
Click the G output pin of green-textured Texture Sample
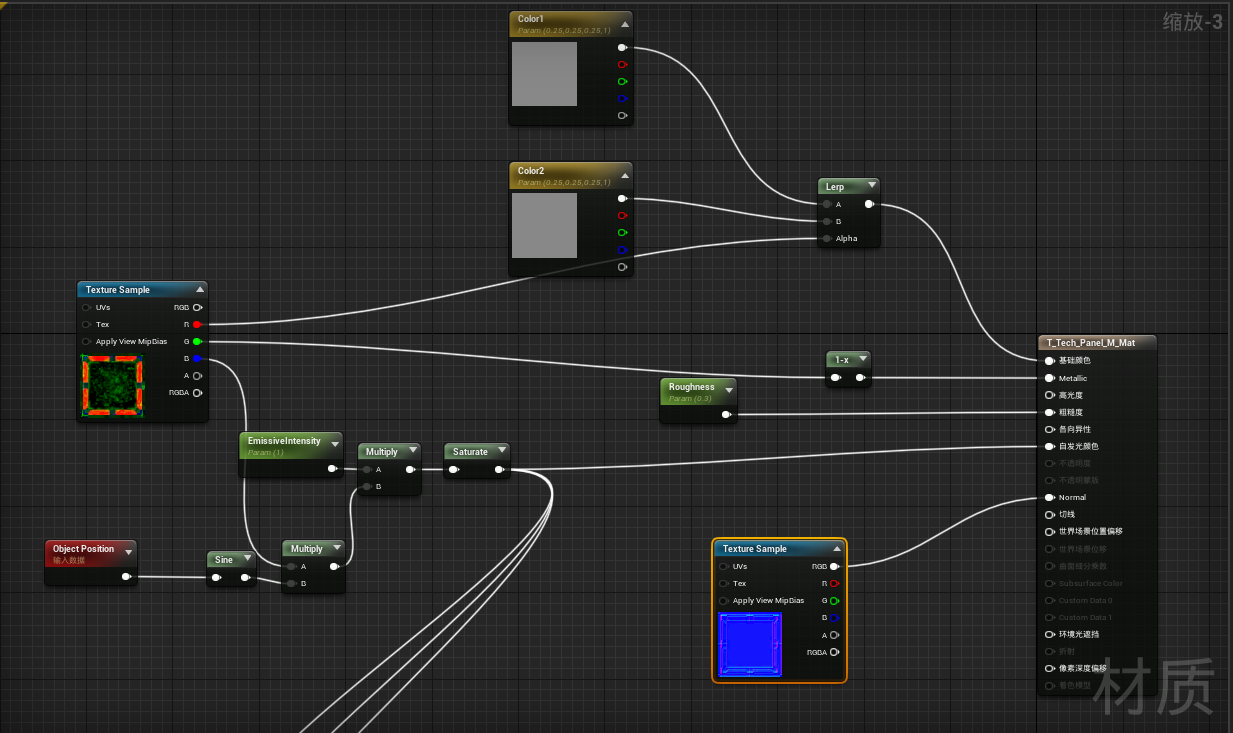[197, 341]
